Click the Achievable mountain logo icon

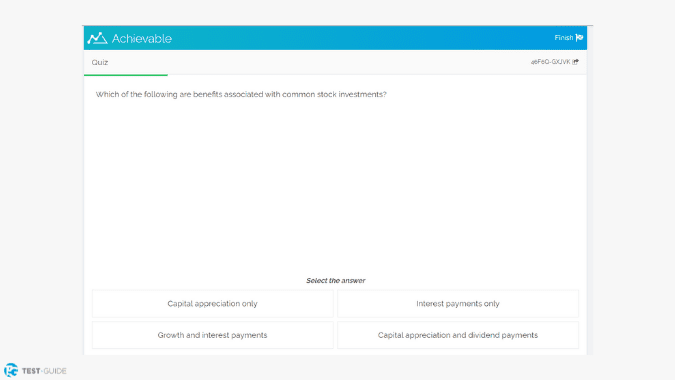click(x=97, y=38)
